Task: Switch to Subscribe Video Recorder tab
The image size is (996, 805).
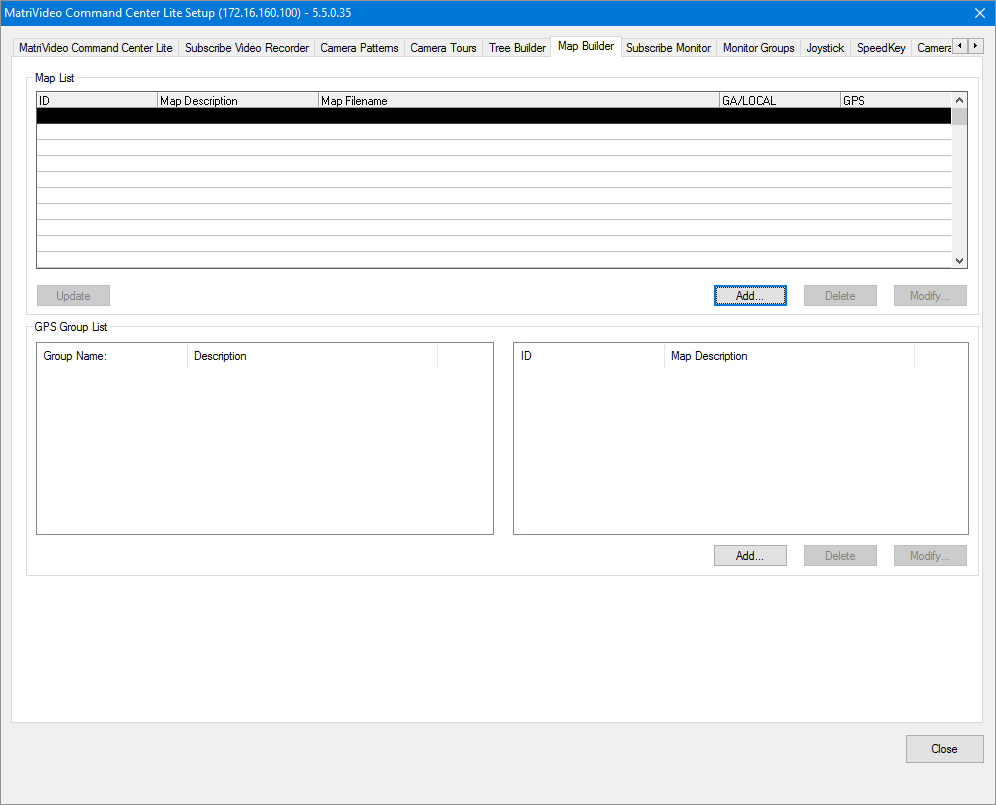Action: tap(247, 48)
